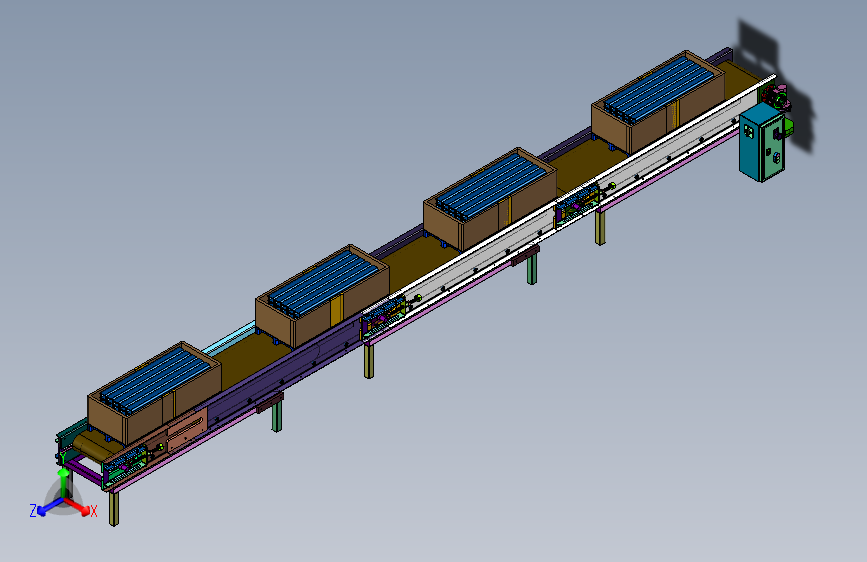
Task: Click the red X axis of the view triad
Action: click(x=79, y=507)
